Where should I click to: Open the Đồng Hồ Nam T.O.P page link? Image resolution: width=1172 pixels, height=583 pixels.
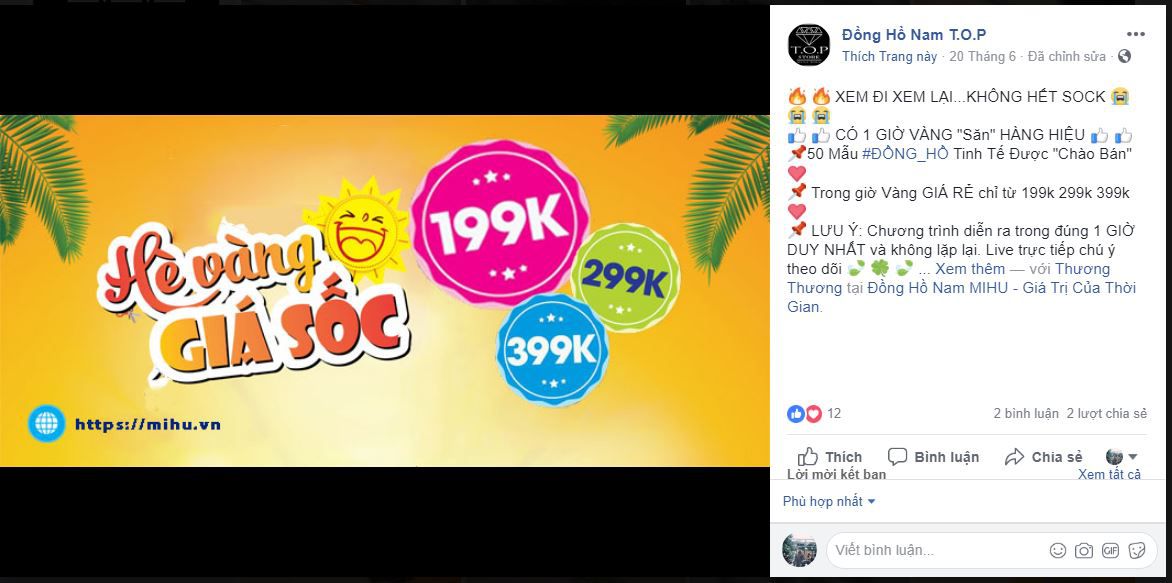click(913, 34)
